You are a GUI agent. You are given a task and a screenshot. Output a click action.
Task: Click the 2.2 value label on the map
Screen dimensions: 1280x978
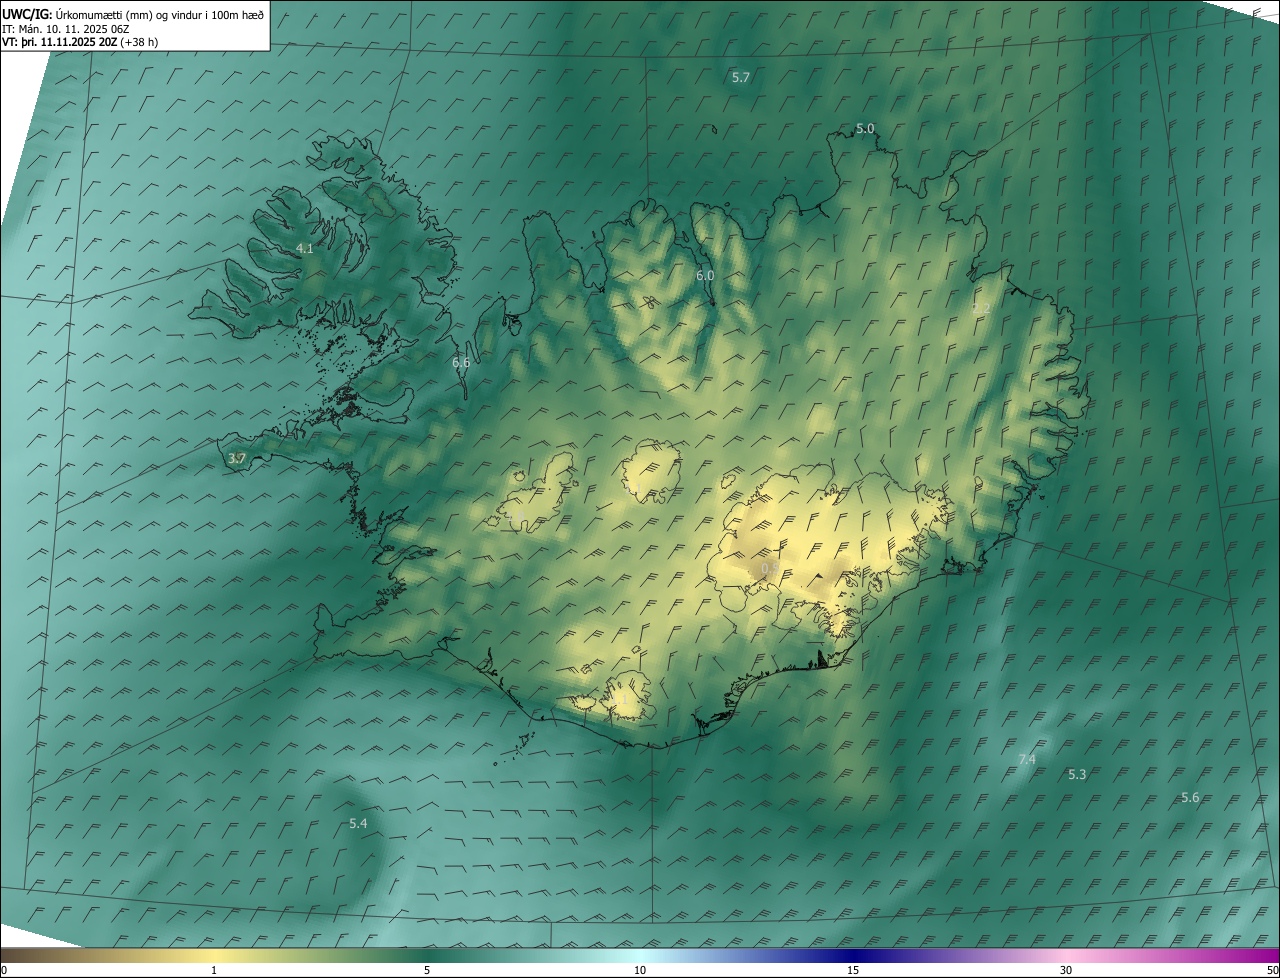click(981, 308)
